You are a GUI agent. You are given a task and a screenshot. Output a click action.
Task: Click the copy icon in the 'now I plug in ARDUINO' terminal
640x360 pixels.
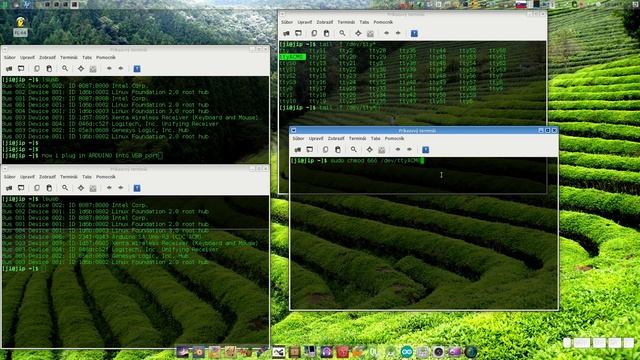click(x=37, y=69)
